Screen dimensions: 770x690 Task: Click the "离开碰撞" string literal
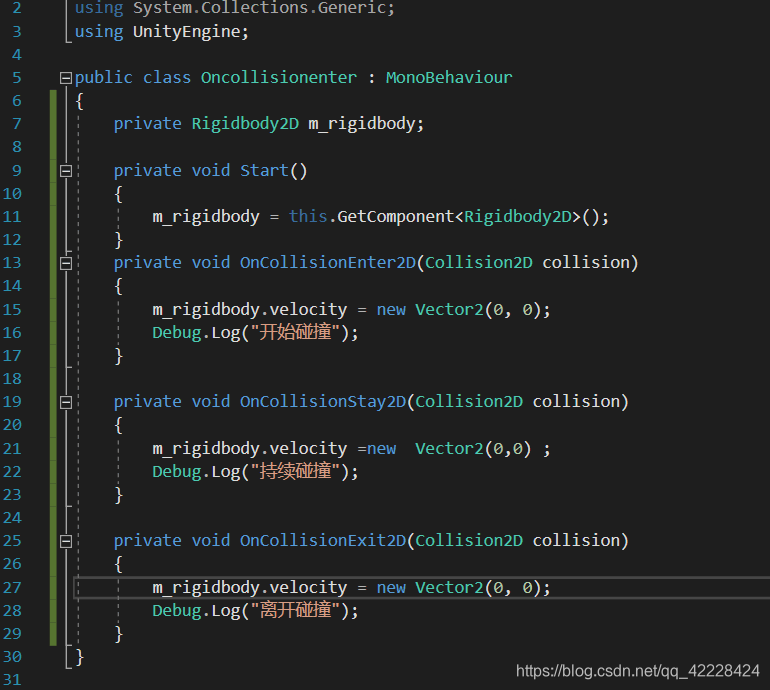coord(296,610)
